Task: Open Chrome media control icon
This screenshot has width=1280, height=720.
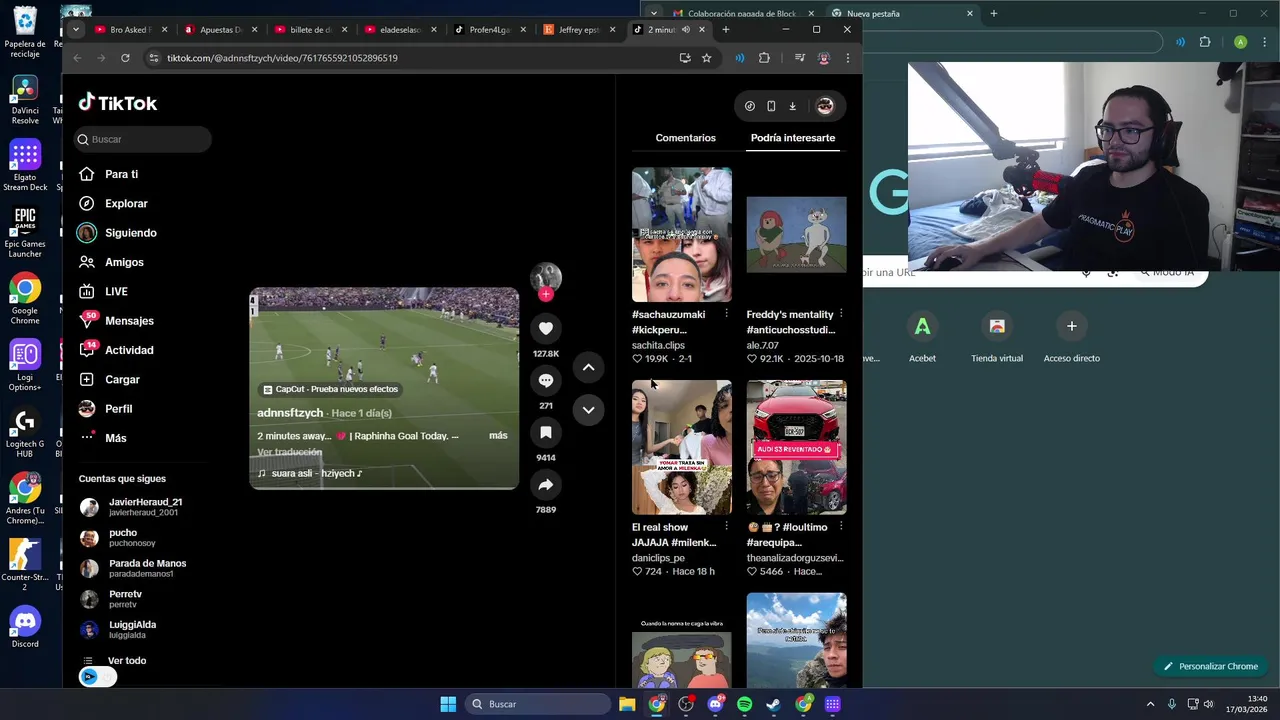Action: click(799, 58)
